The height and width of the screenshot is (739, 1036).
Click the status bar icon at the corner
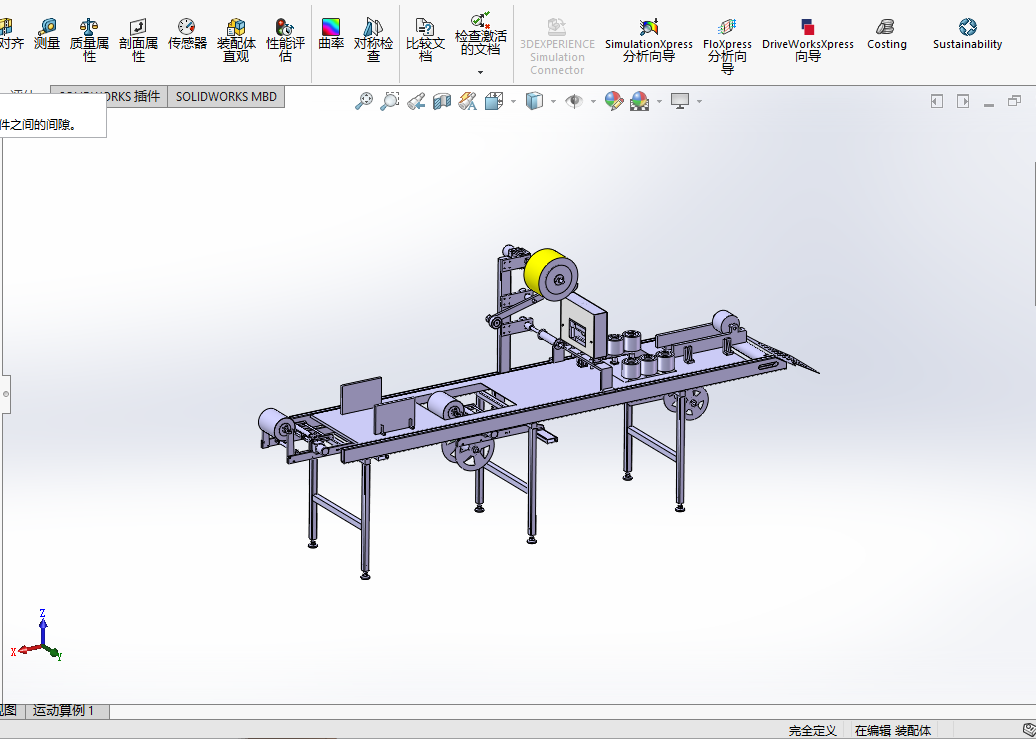1028,730
